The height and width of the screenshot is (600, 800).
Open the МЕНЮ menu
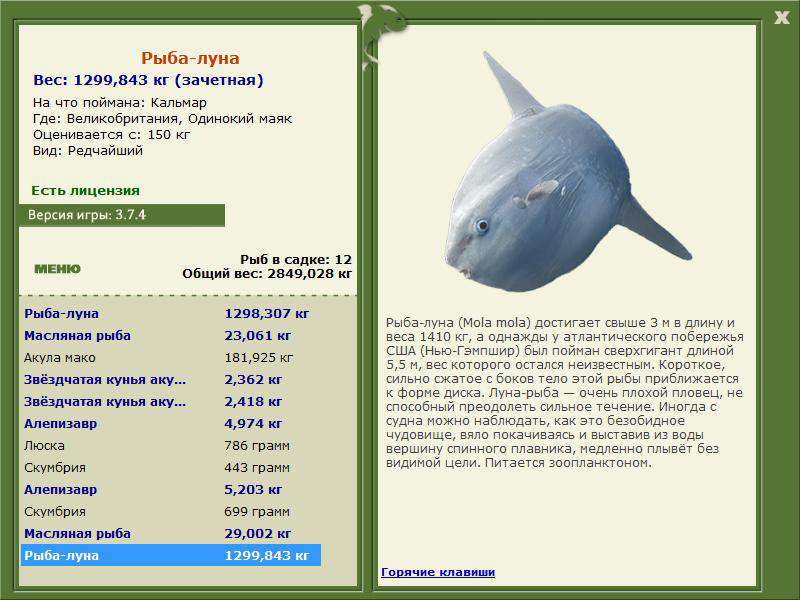[x=57, y=269]
